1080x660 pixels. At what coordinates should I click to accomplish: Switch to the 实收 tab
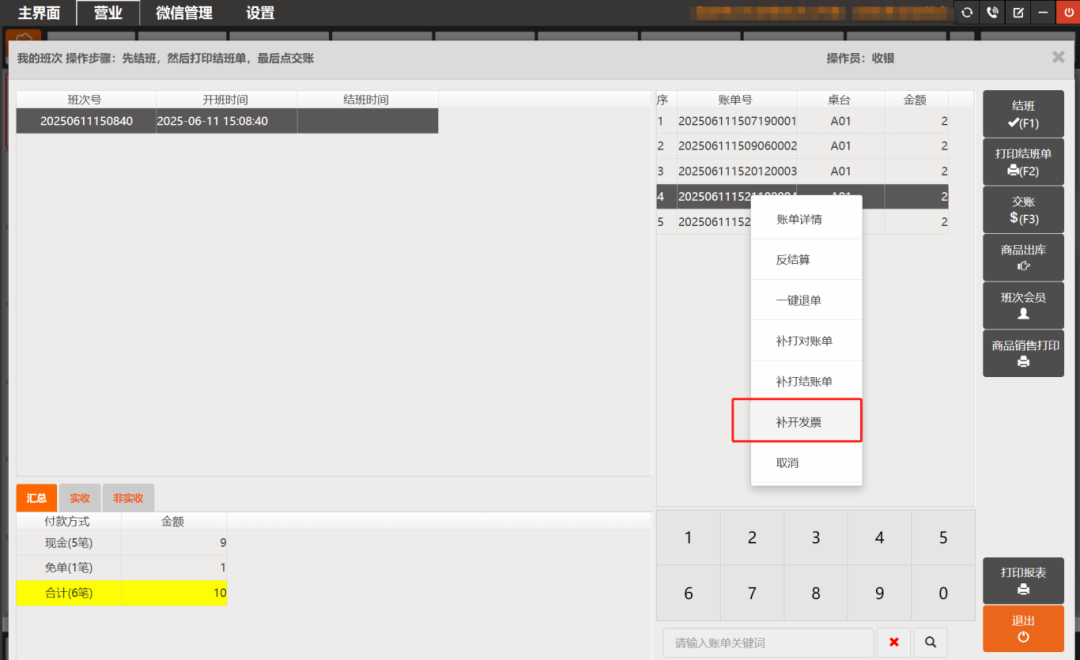(79, 498)
